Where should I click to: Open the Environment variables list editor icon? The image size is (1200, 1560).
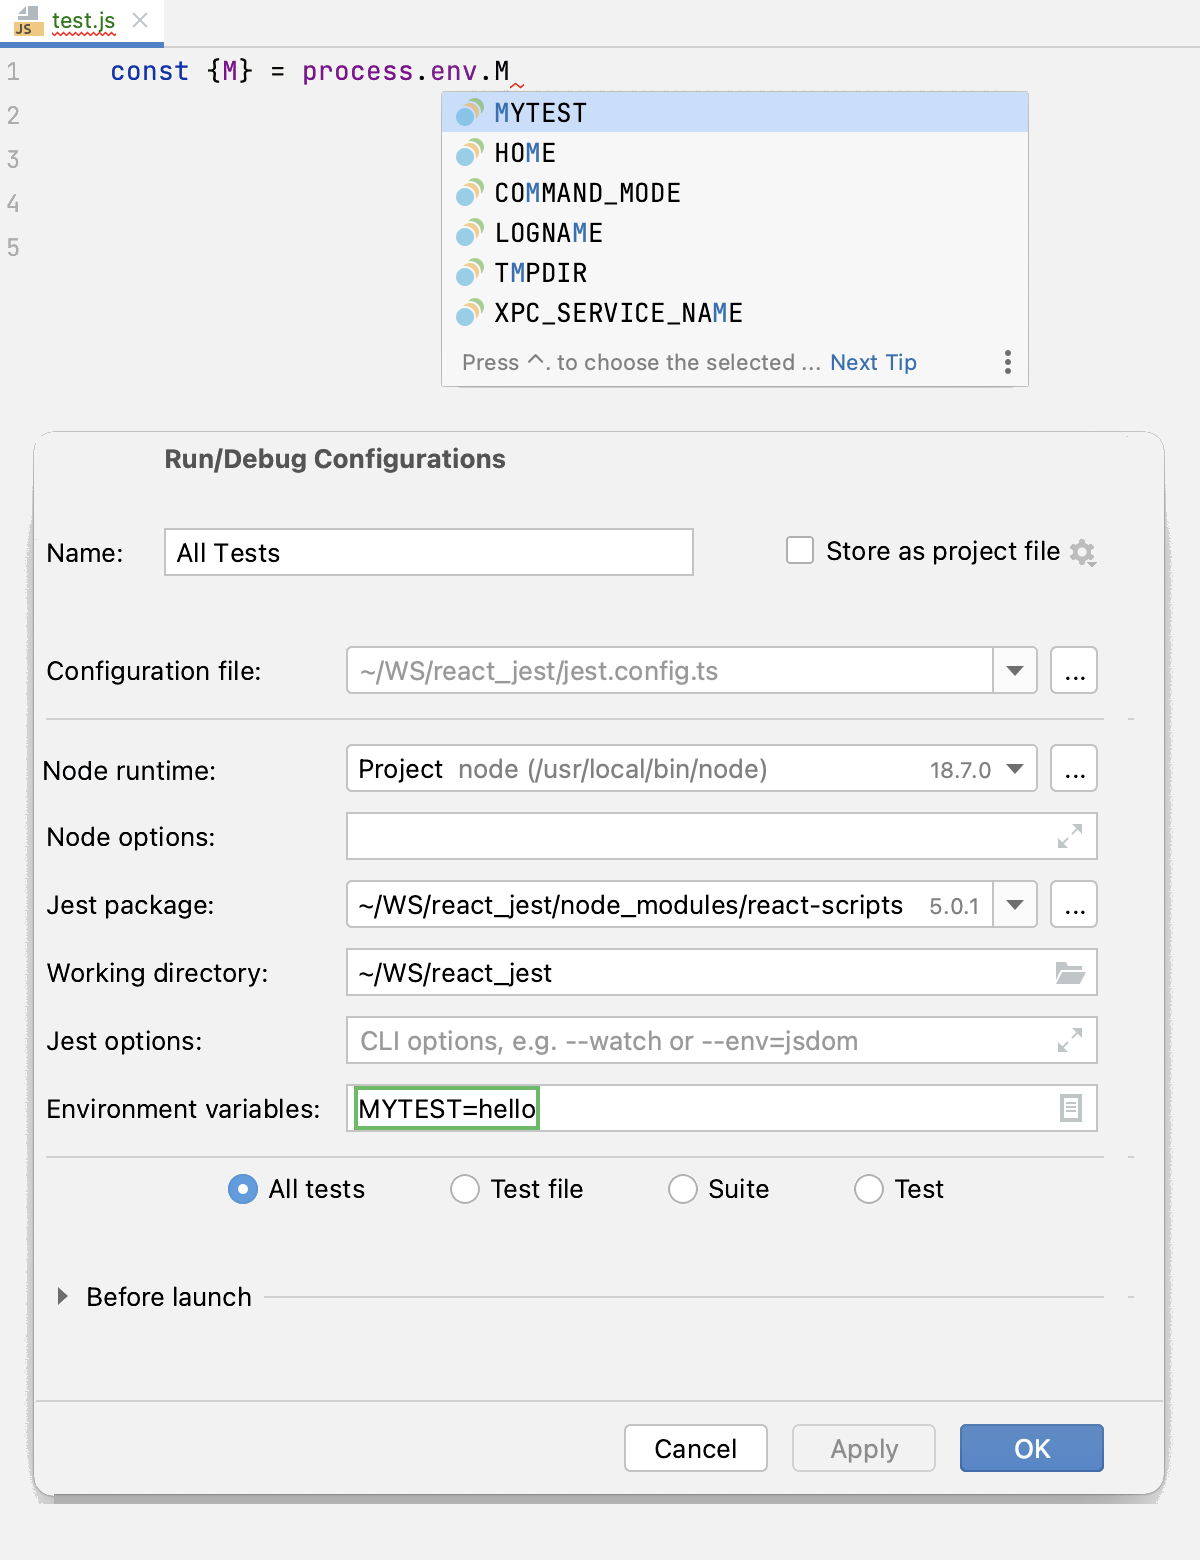click(1072, 1108)
